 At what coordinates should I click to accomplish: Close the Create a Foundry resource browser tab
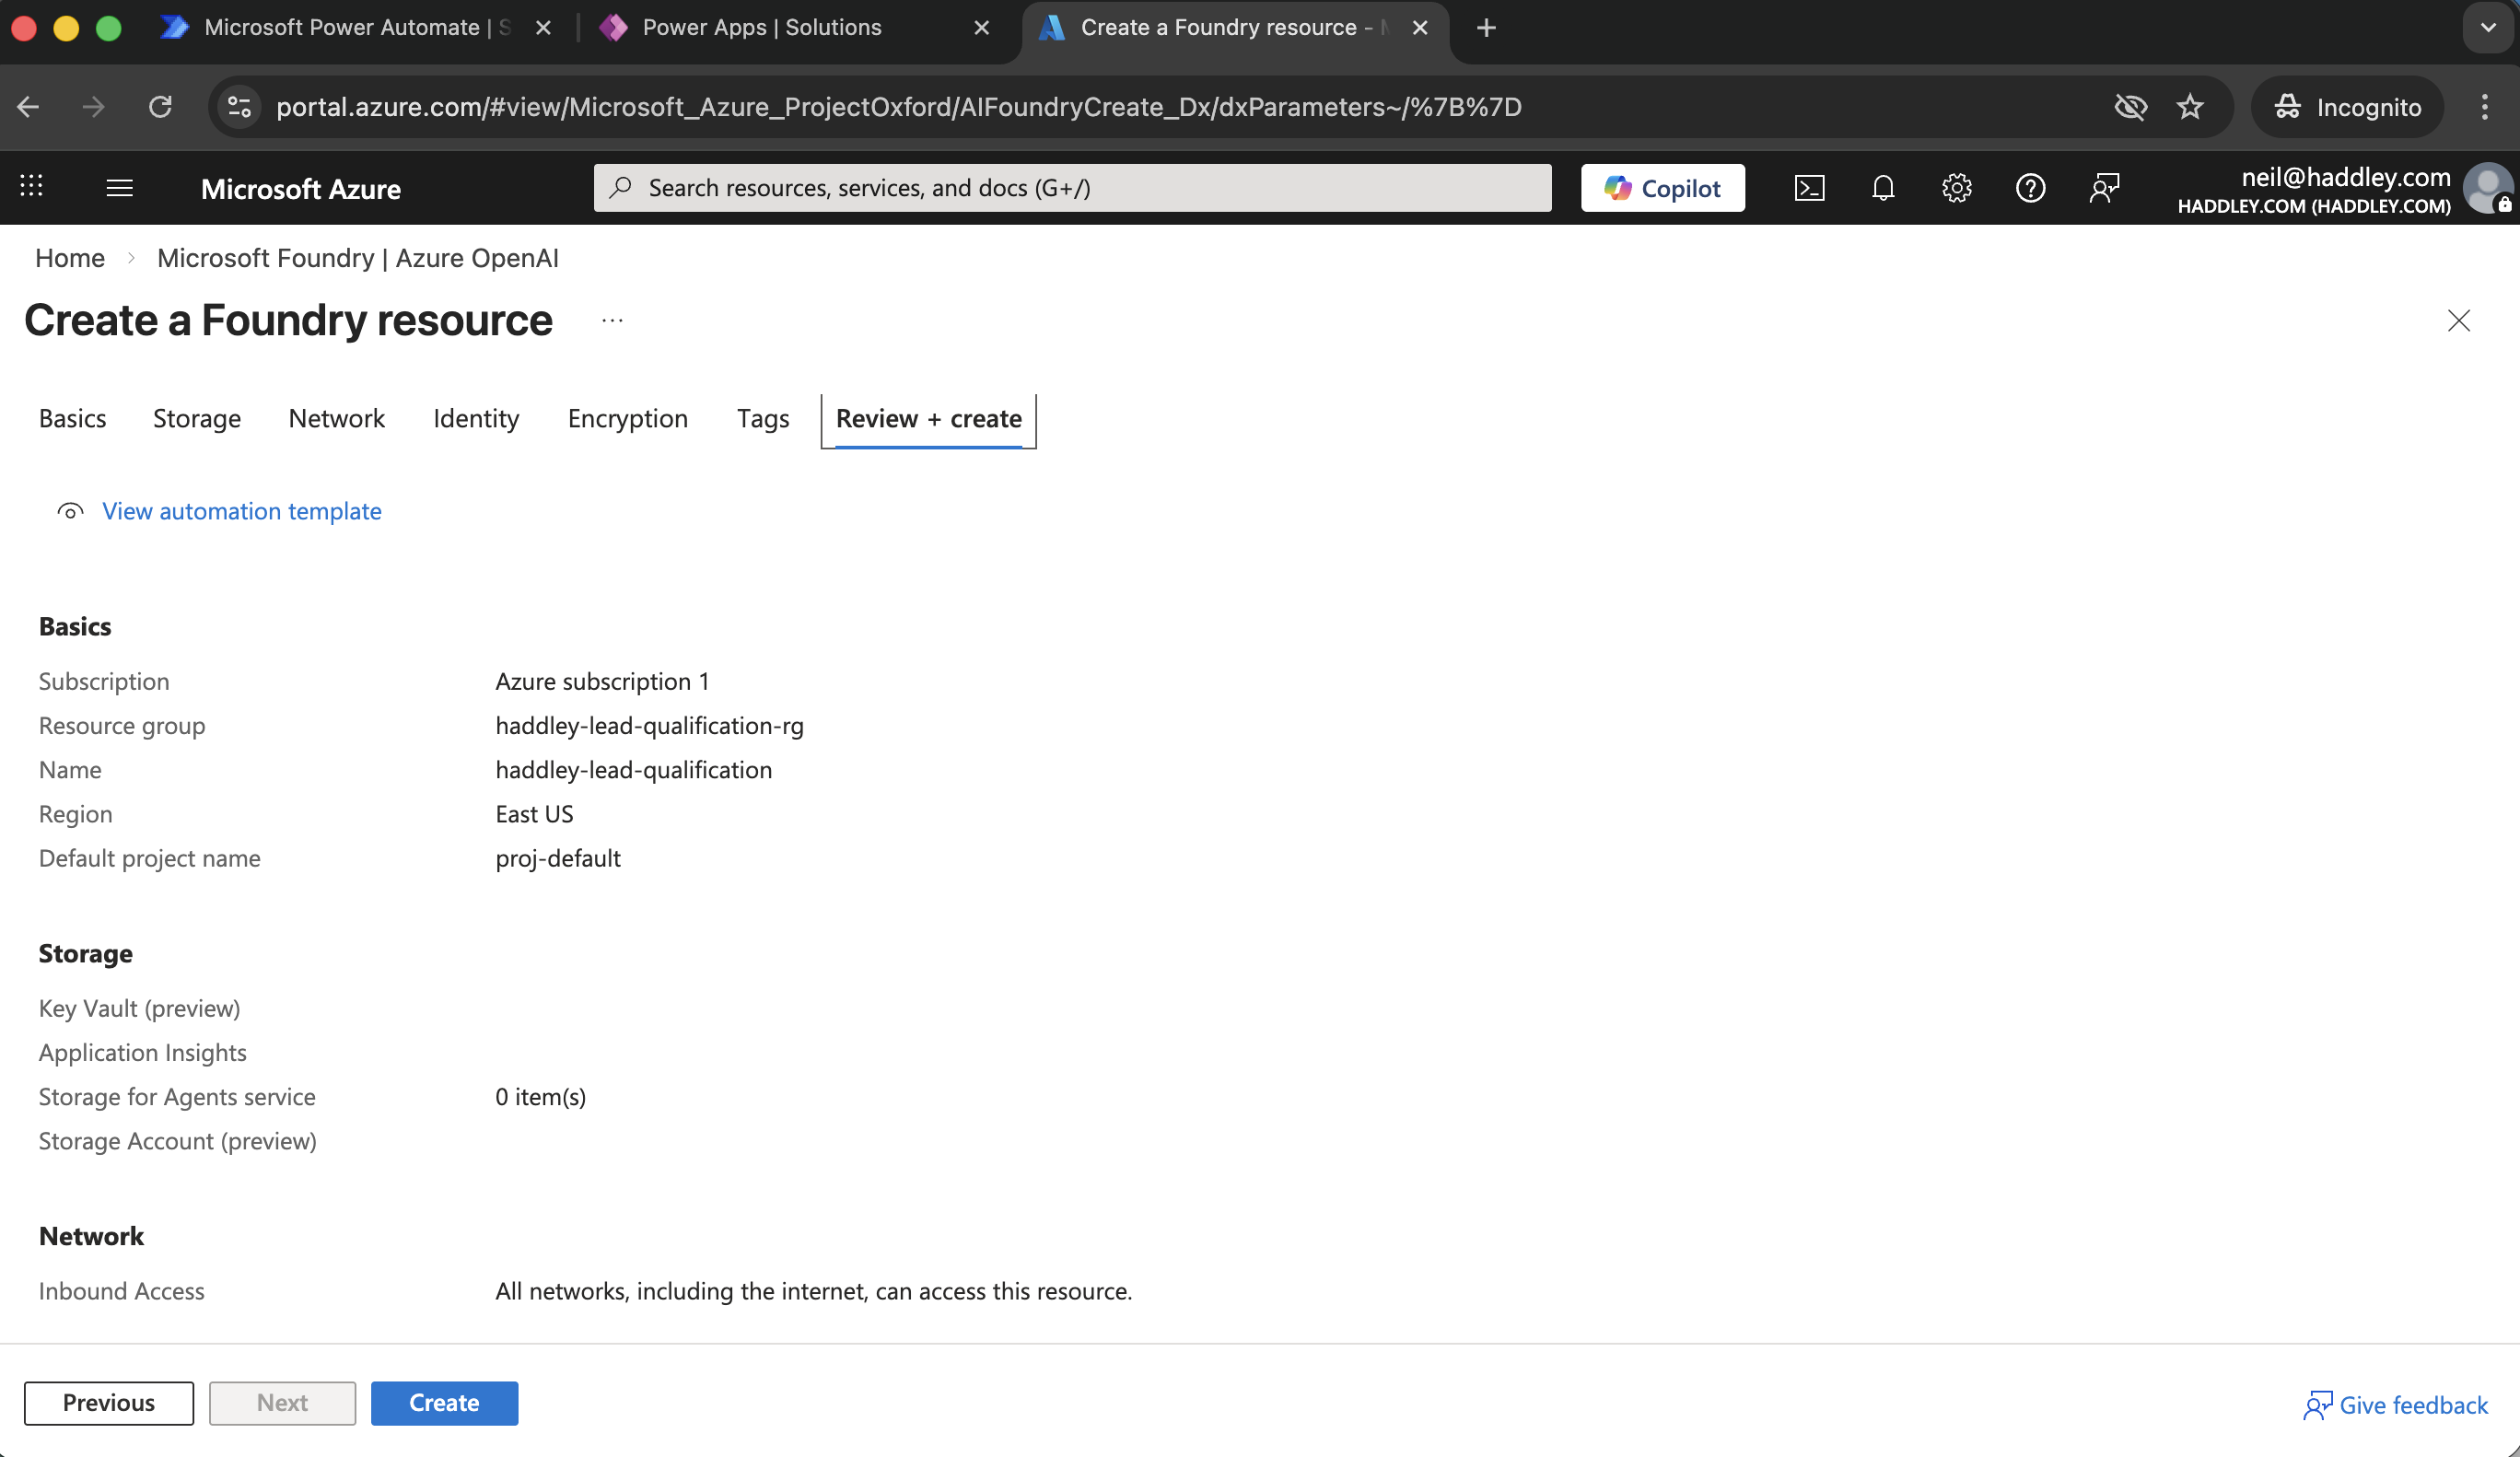[1419, 28]
